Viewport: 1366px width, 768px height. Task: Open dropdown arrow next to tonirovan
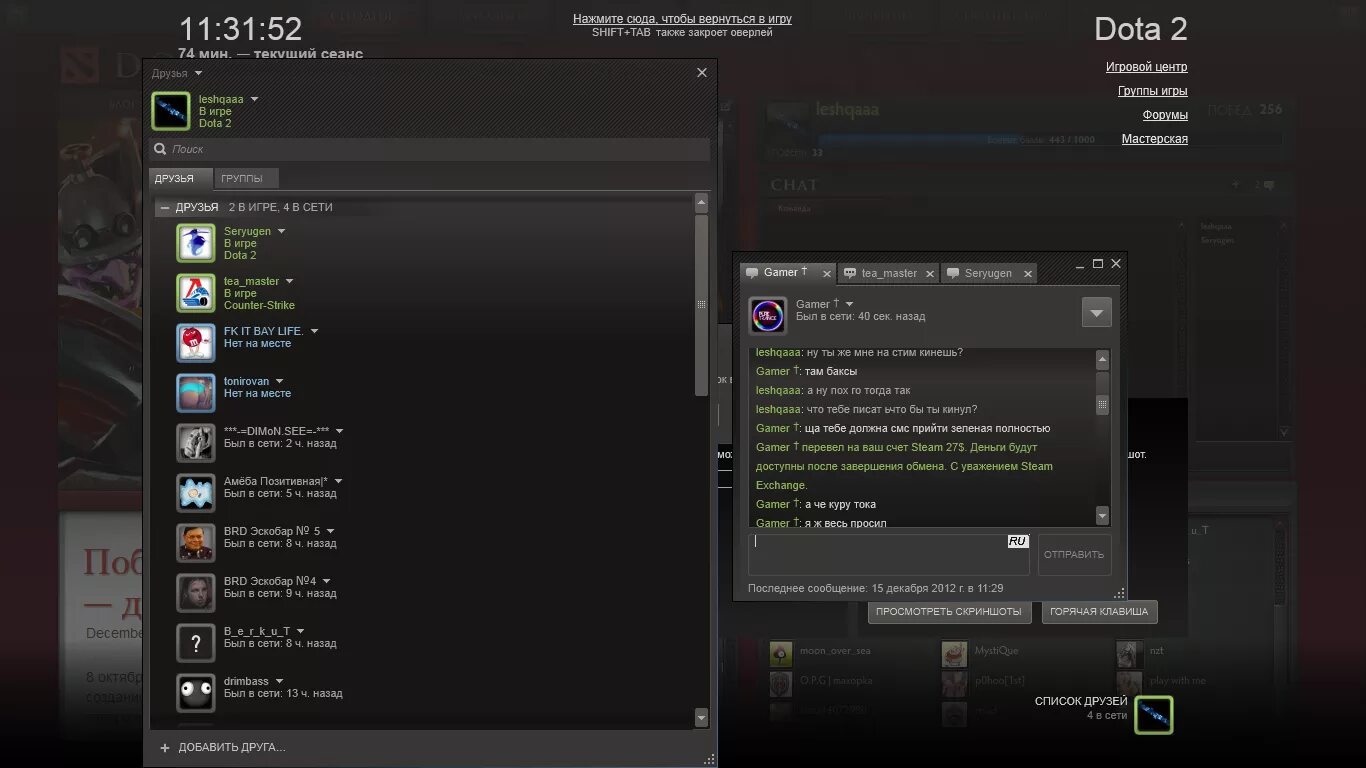[279, 381]
